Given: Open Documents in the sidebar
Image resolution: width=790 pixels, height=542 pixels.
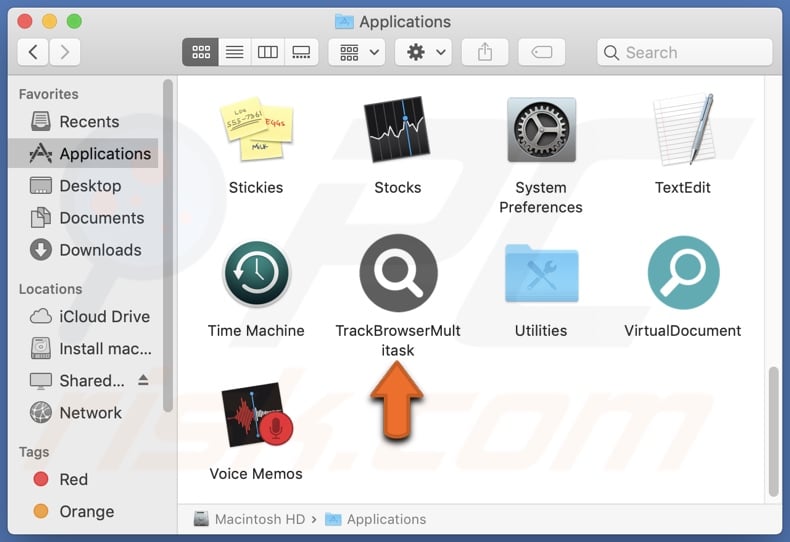Looking at the screenshot, I should point(84,218).
